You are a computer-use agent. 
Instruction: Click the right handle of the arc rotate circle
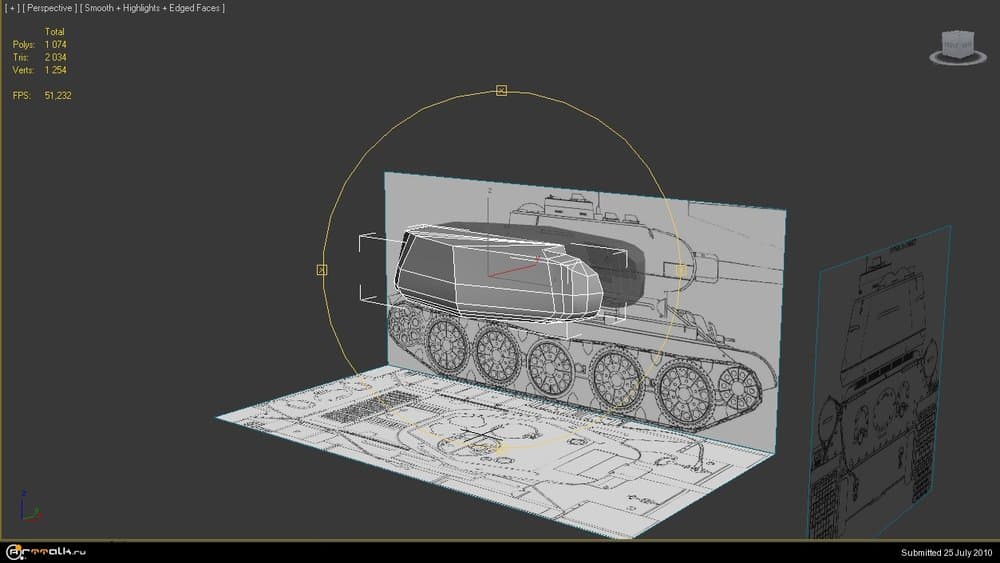(x=681, y=270)
